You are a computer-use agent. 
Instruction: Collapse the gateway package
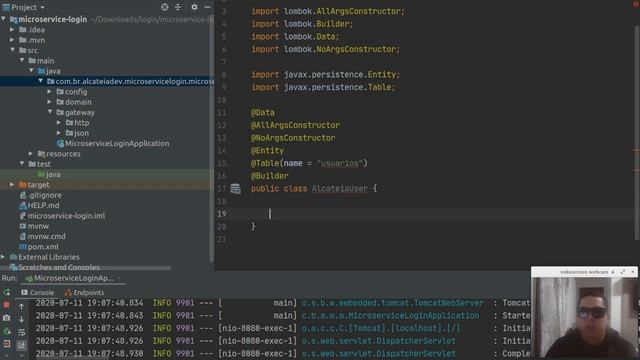click(50, 111)
